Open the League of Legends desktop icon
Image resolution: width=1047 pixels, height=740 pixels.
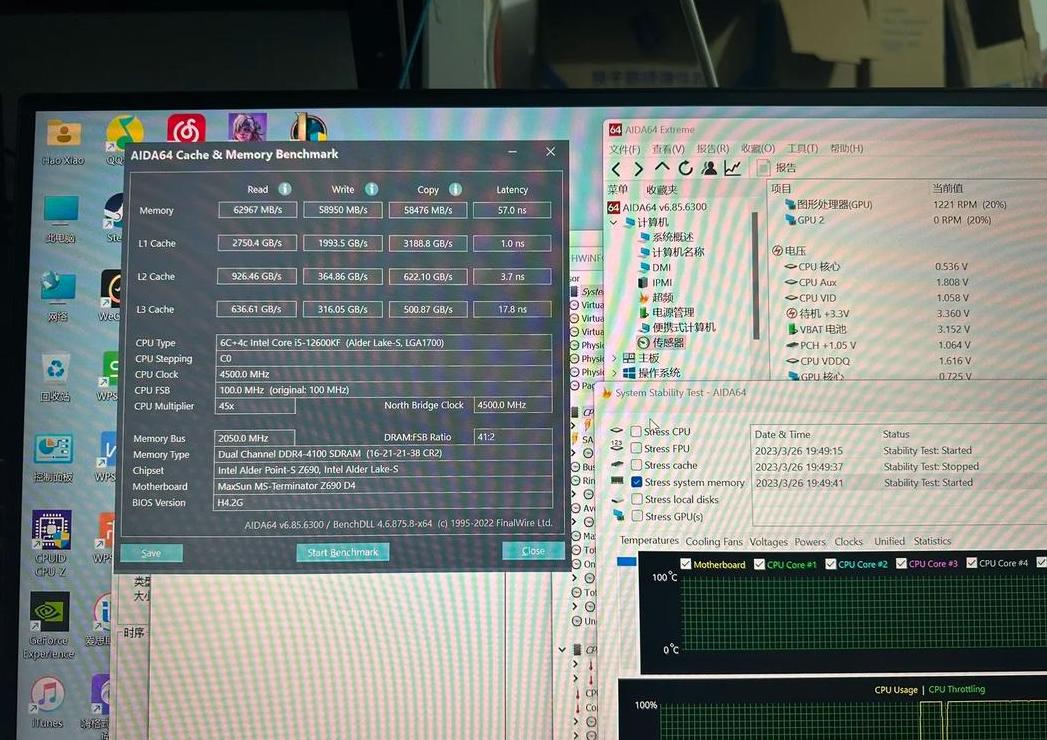pos(308,128)
